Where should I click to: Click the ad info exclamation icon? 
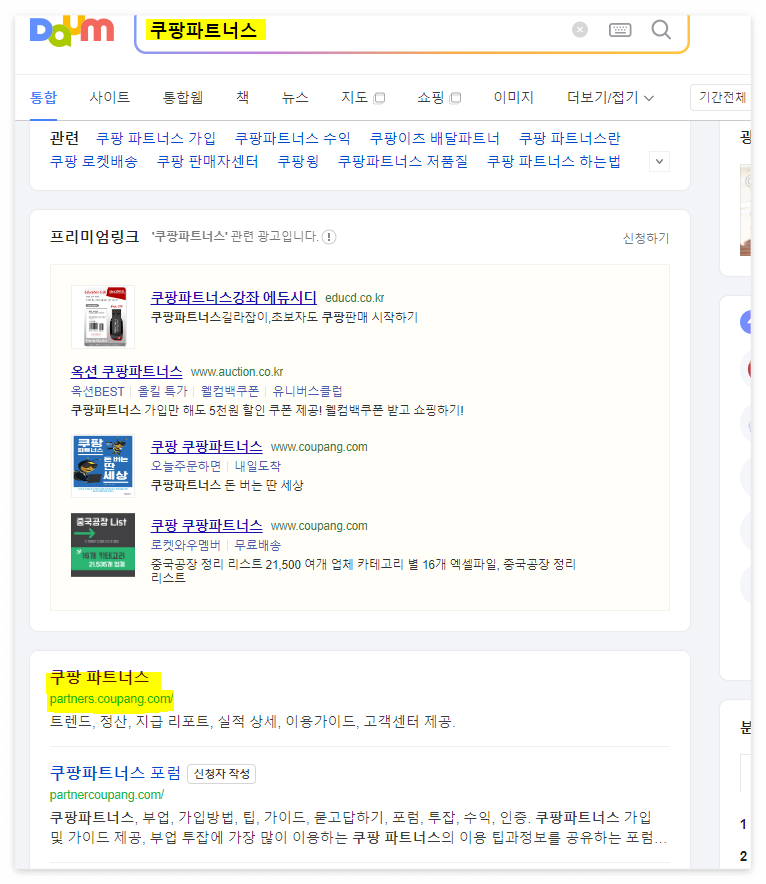329,237
